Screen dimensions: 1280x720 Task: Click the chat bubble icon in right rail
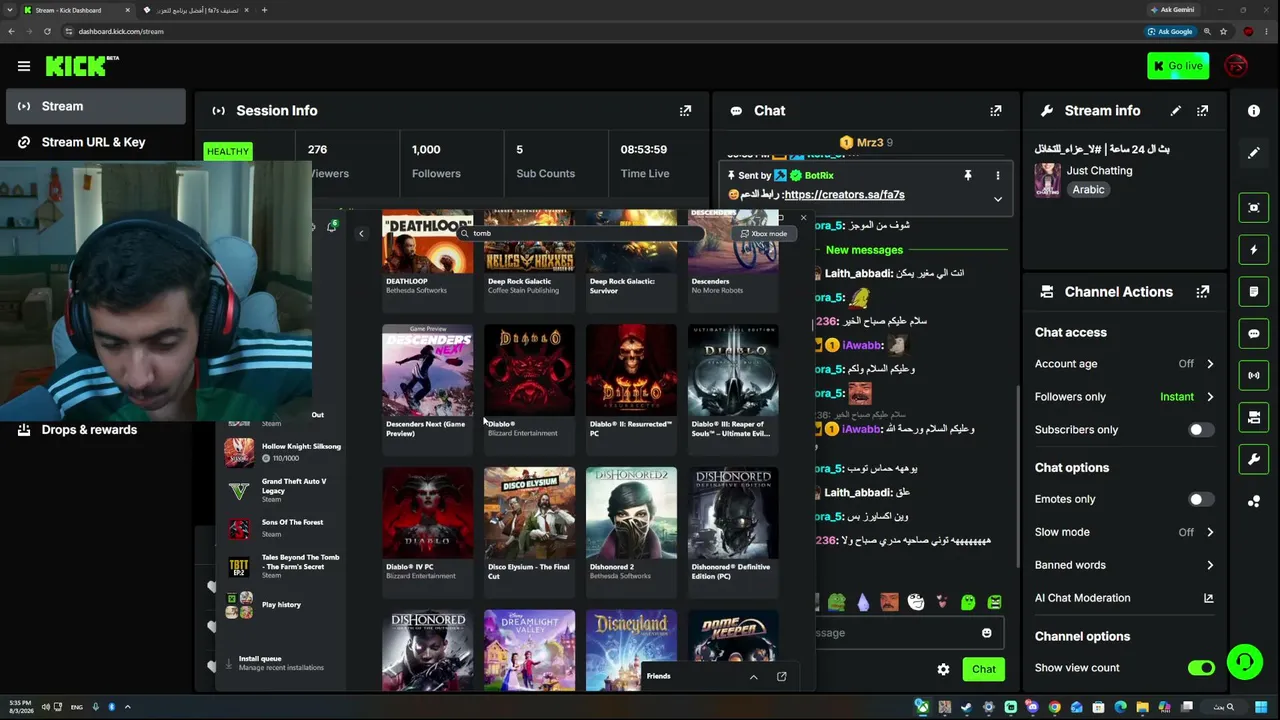click(x=1254, y=334)
